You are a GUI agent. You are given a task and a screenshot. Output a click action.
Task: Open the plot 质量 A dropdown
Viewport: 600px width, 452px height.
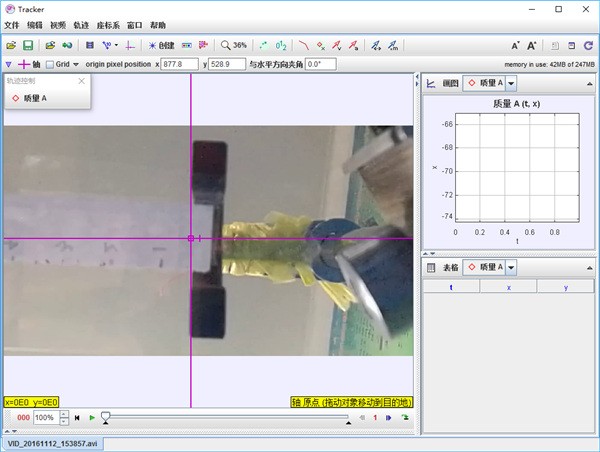[x=512, y=84]
